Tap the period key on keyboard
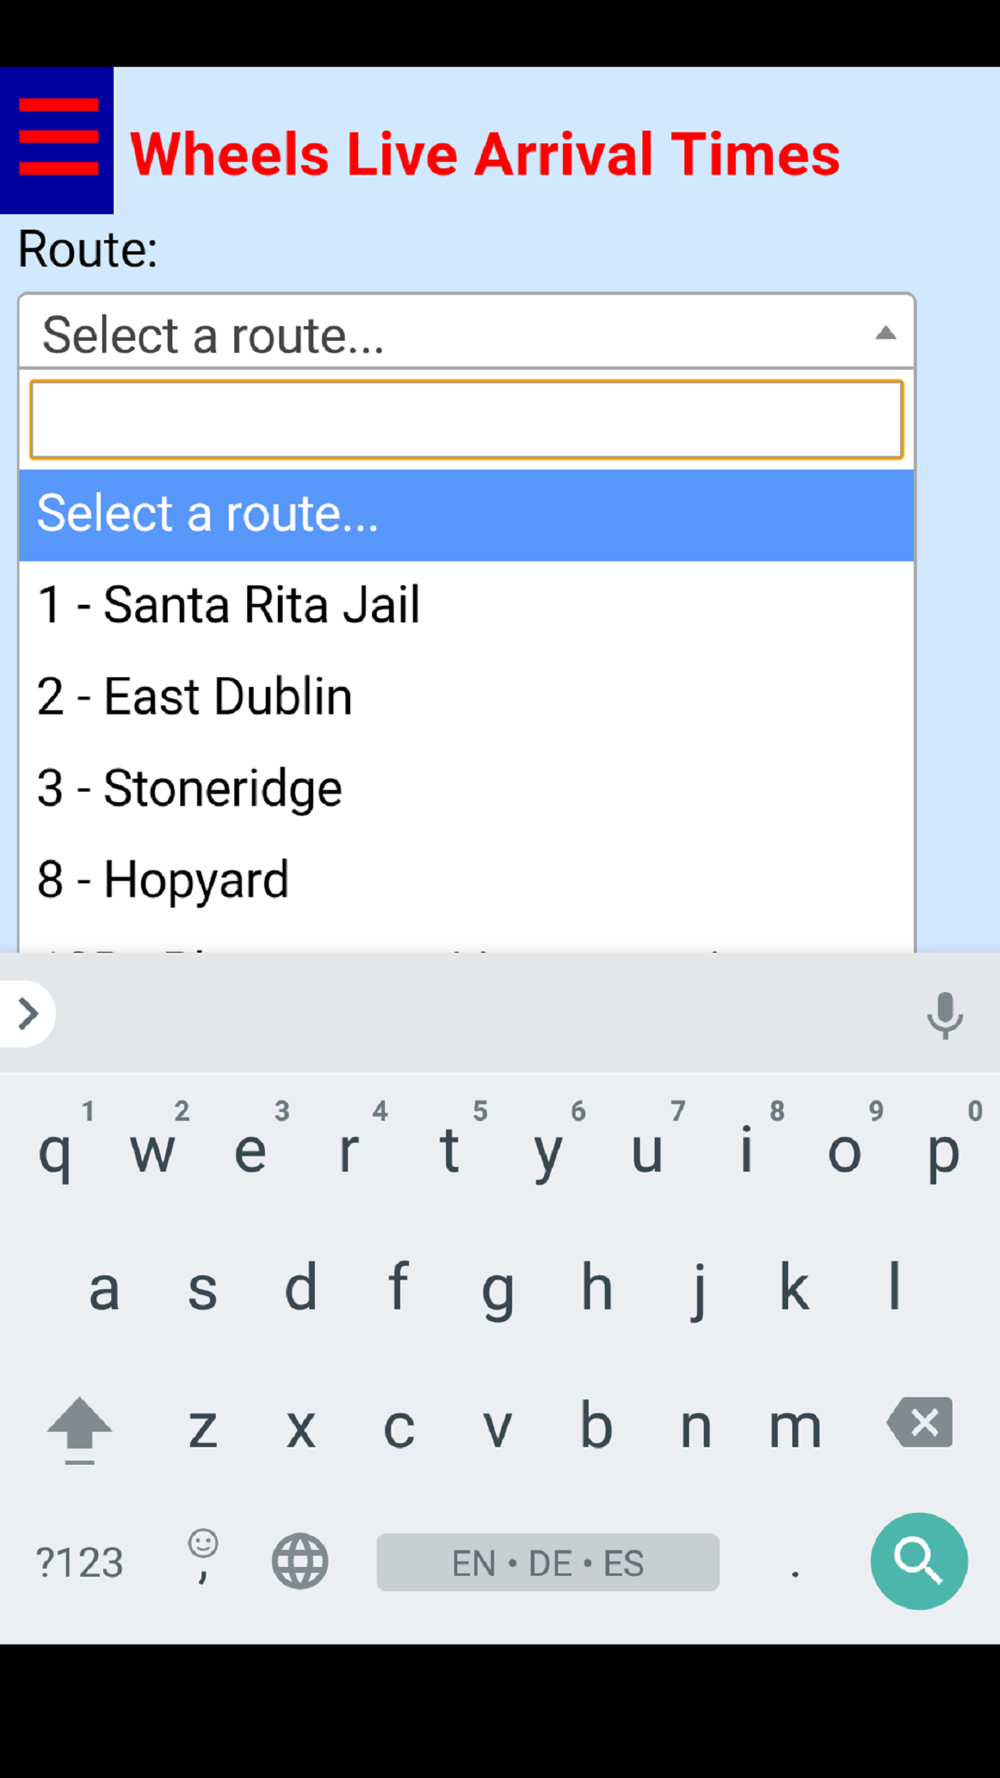This screenshot has height=1778, width=1000. pos(795,1562)
